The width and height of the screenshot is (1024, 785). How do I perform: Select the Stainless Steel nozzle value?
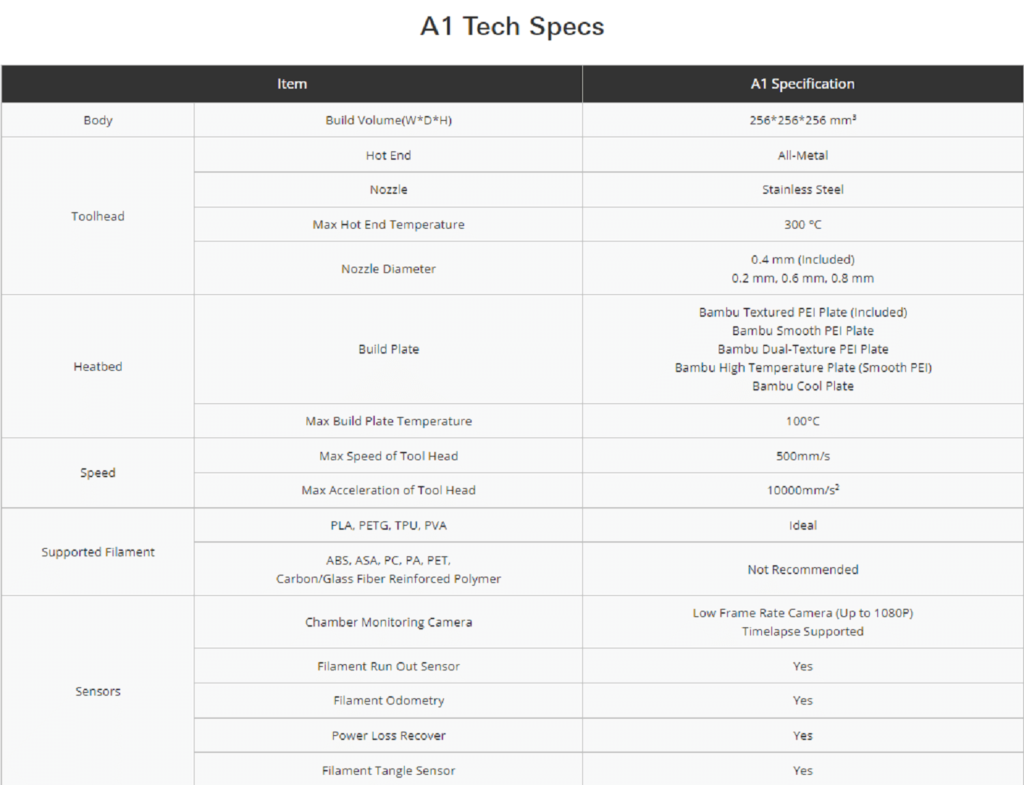coord(803,189)
